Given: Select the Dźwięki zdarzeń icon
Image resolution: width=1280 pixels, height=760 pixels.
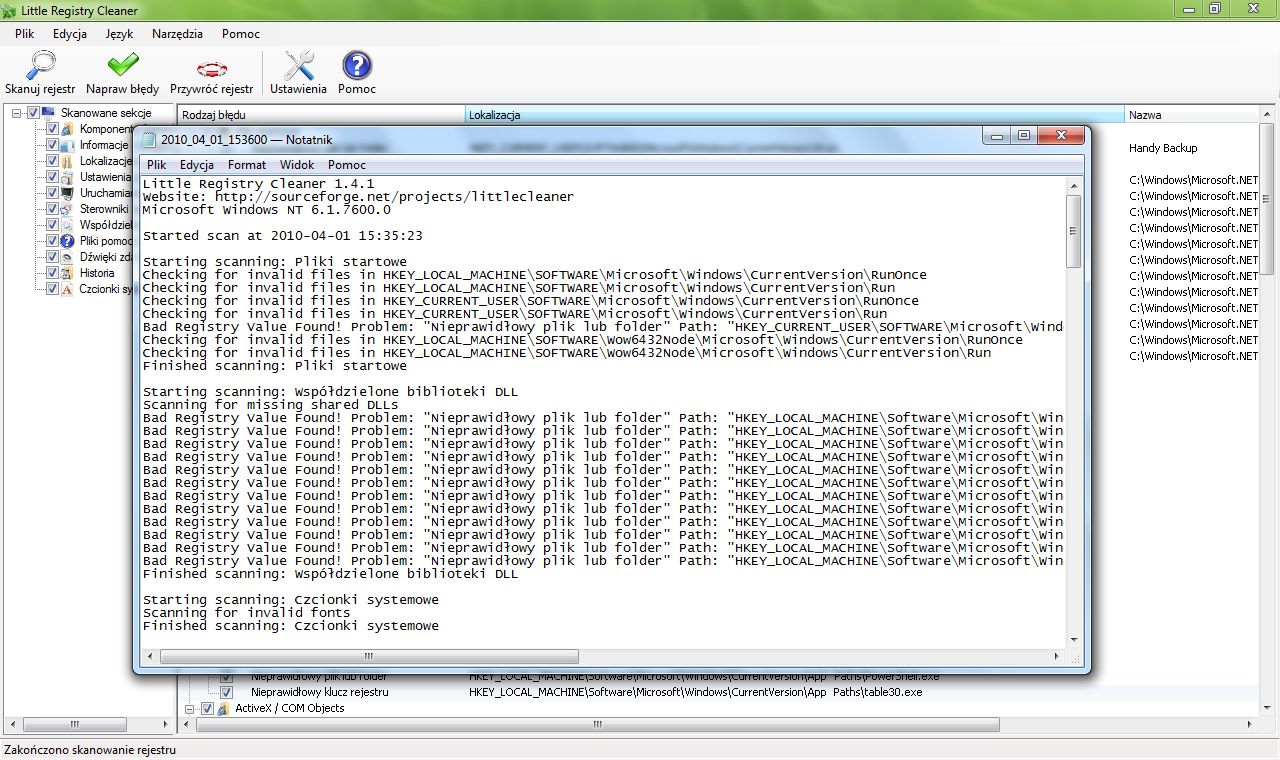Looking at the screenshot, I should tap(67, 257).
